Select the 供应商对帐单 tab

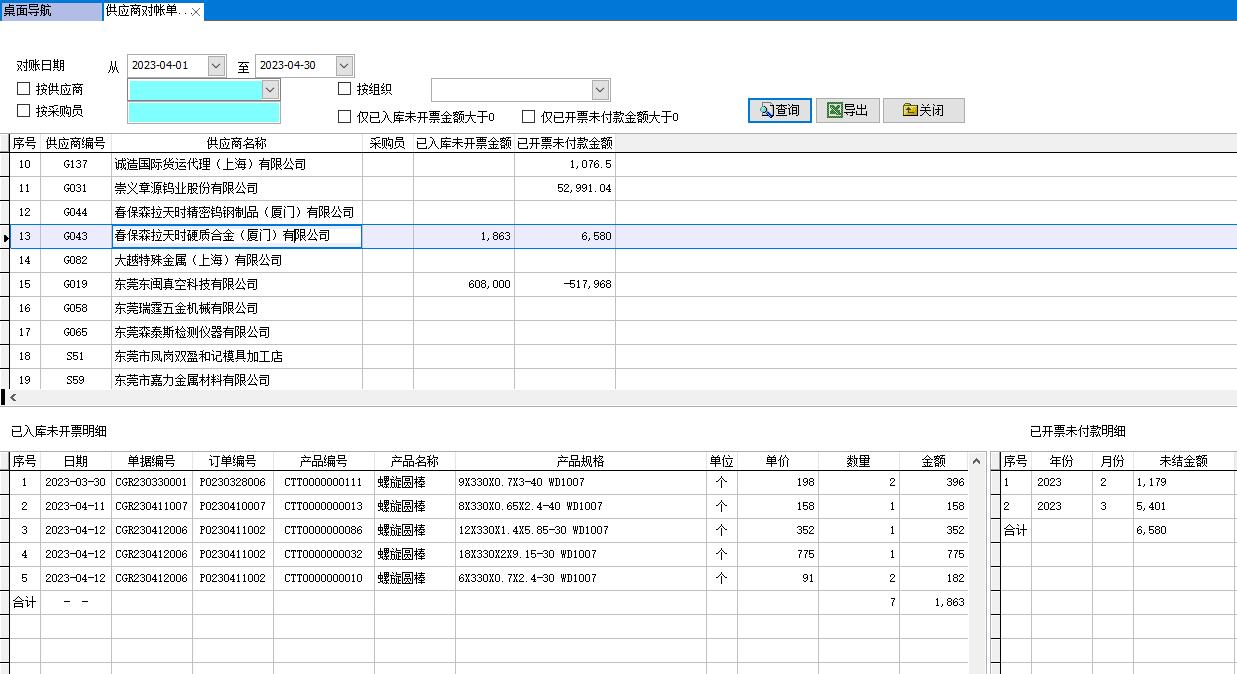pyautogui.click(x=138, y=12)
